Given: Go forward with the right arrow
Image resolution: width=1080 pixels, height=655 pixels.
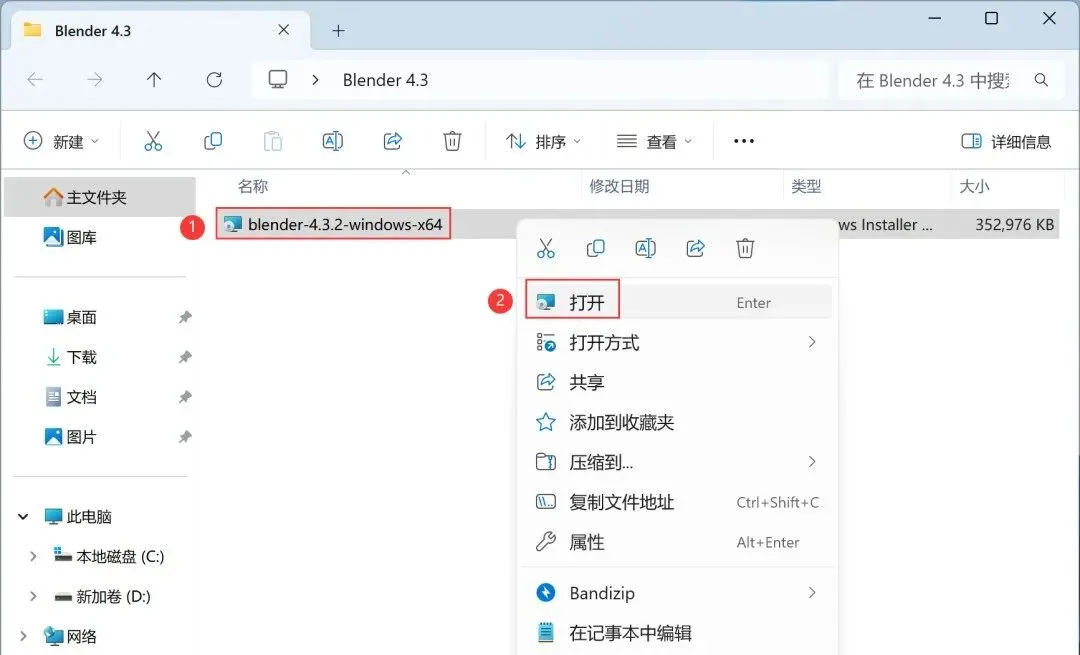Looking at the screenshot, I should [x=94, y=80].
